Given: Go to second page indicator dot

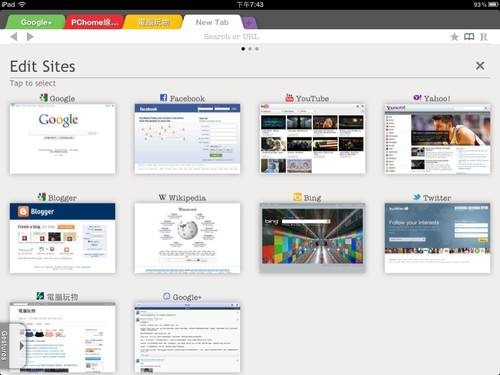Looking at the screenshot, I should click(x=250, y=49).
